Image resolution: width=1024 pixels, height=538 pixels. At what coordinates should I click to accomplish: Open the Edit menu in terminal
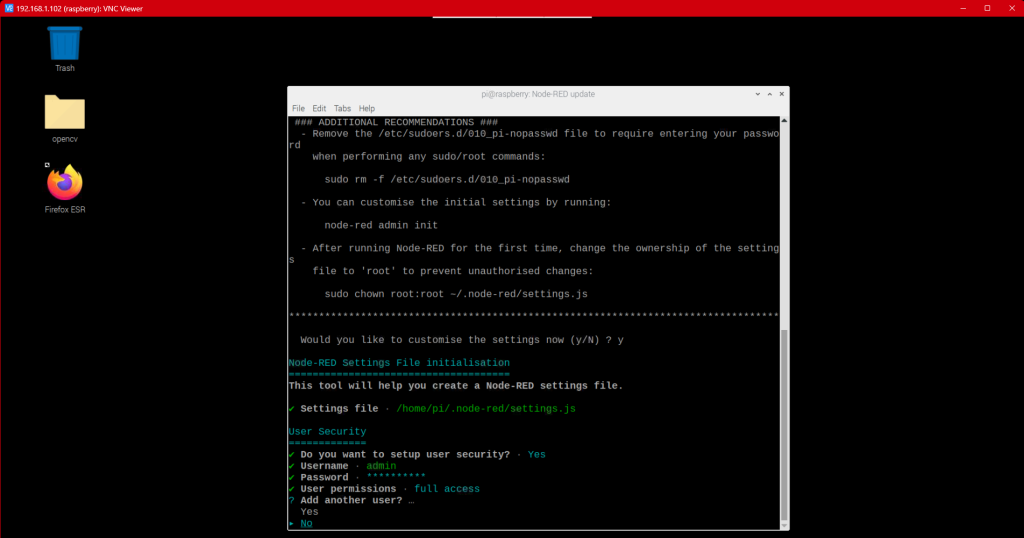319,108
